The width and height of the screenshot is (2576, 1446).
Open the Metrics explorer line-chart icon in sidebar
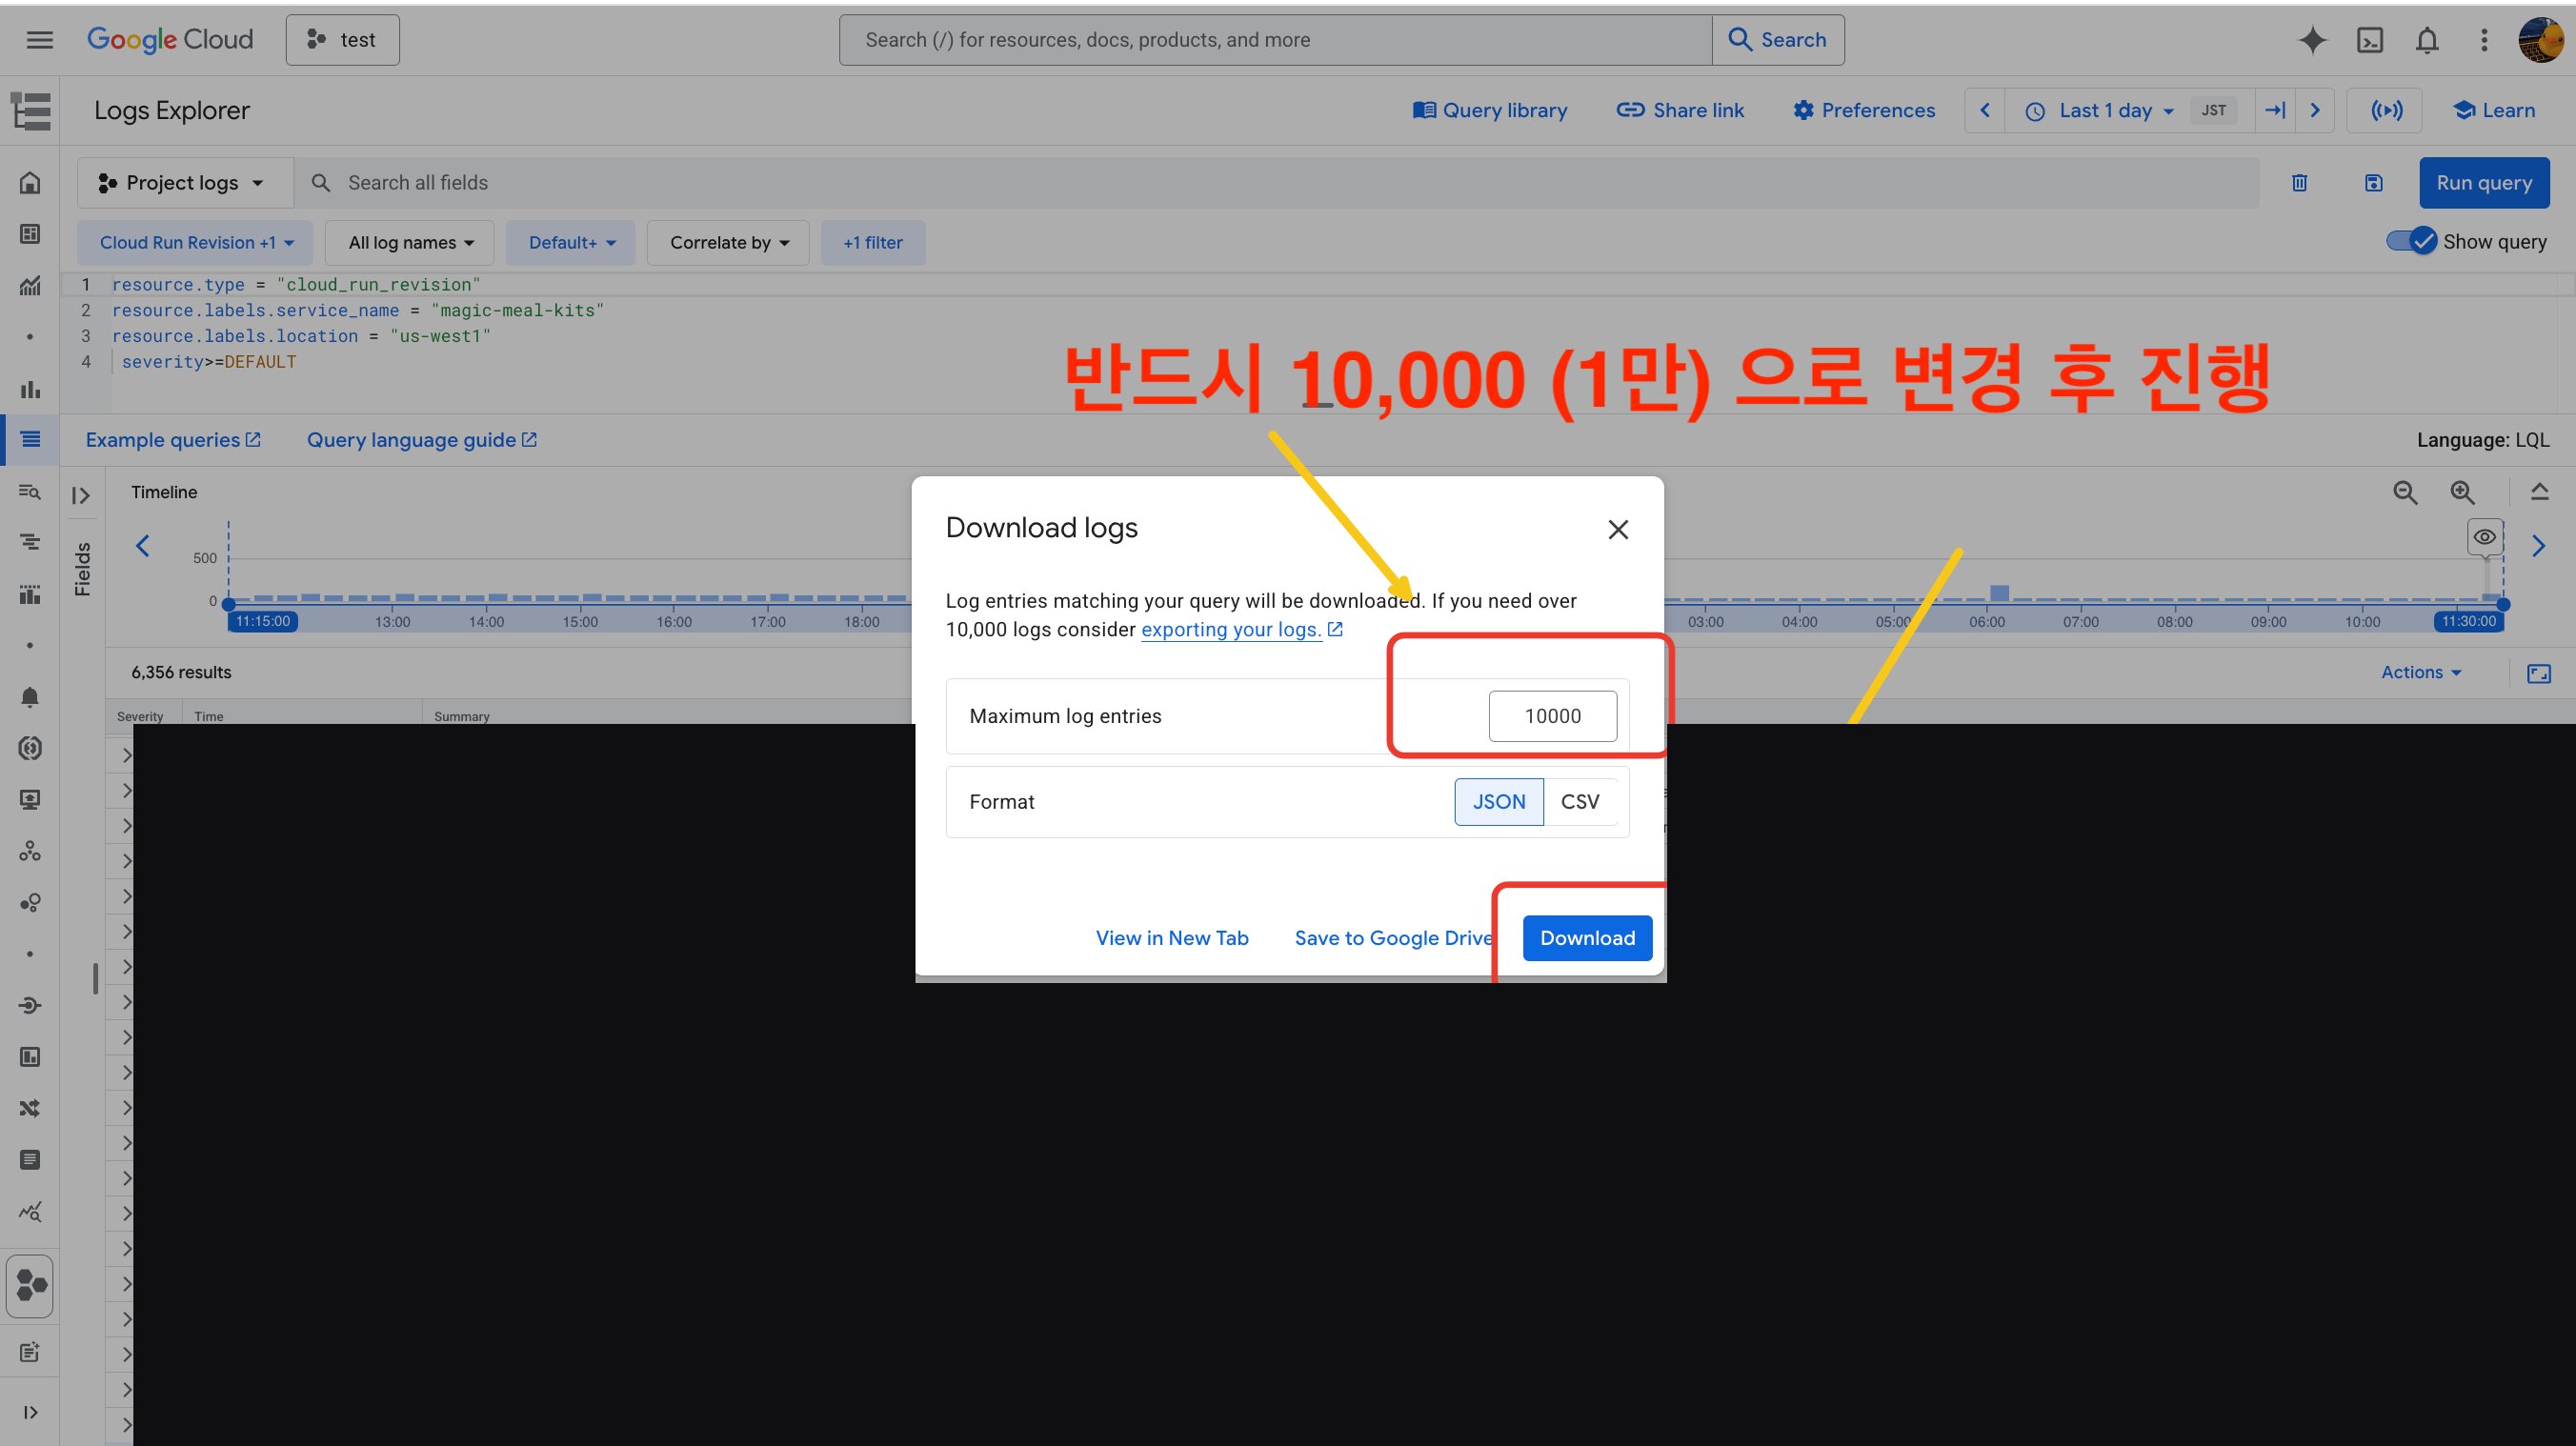(30, 286)
